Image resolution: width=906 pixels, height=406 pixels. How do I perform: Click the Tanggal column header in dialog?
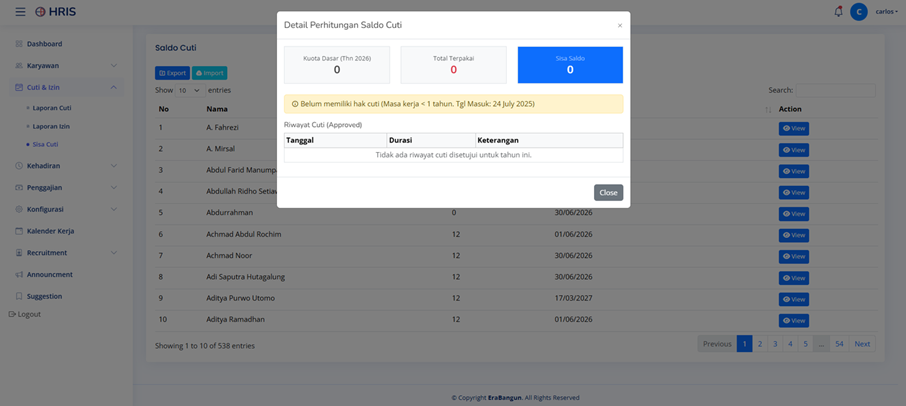[335, 140]
